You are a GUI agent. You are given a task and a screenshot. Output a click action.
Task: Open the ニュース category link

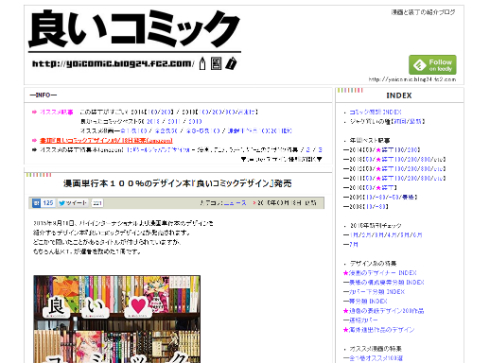[x=235, y=203]
